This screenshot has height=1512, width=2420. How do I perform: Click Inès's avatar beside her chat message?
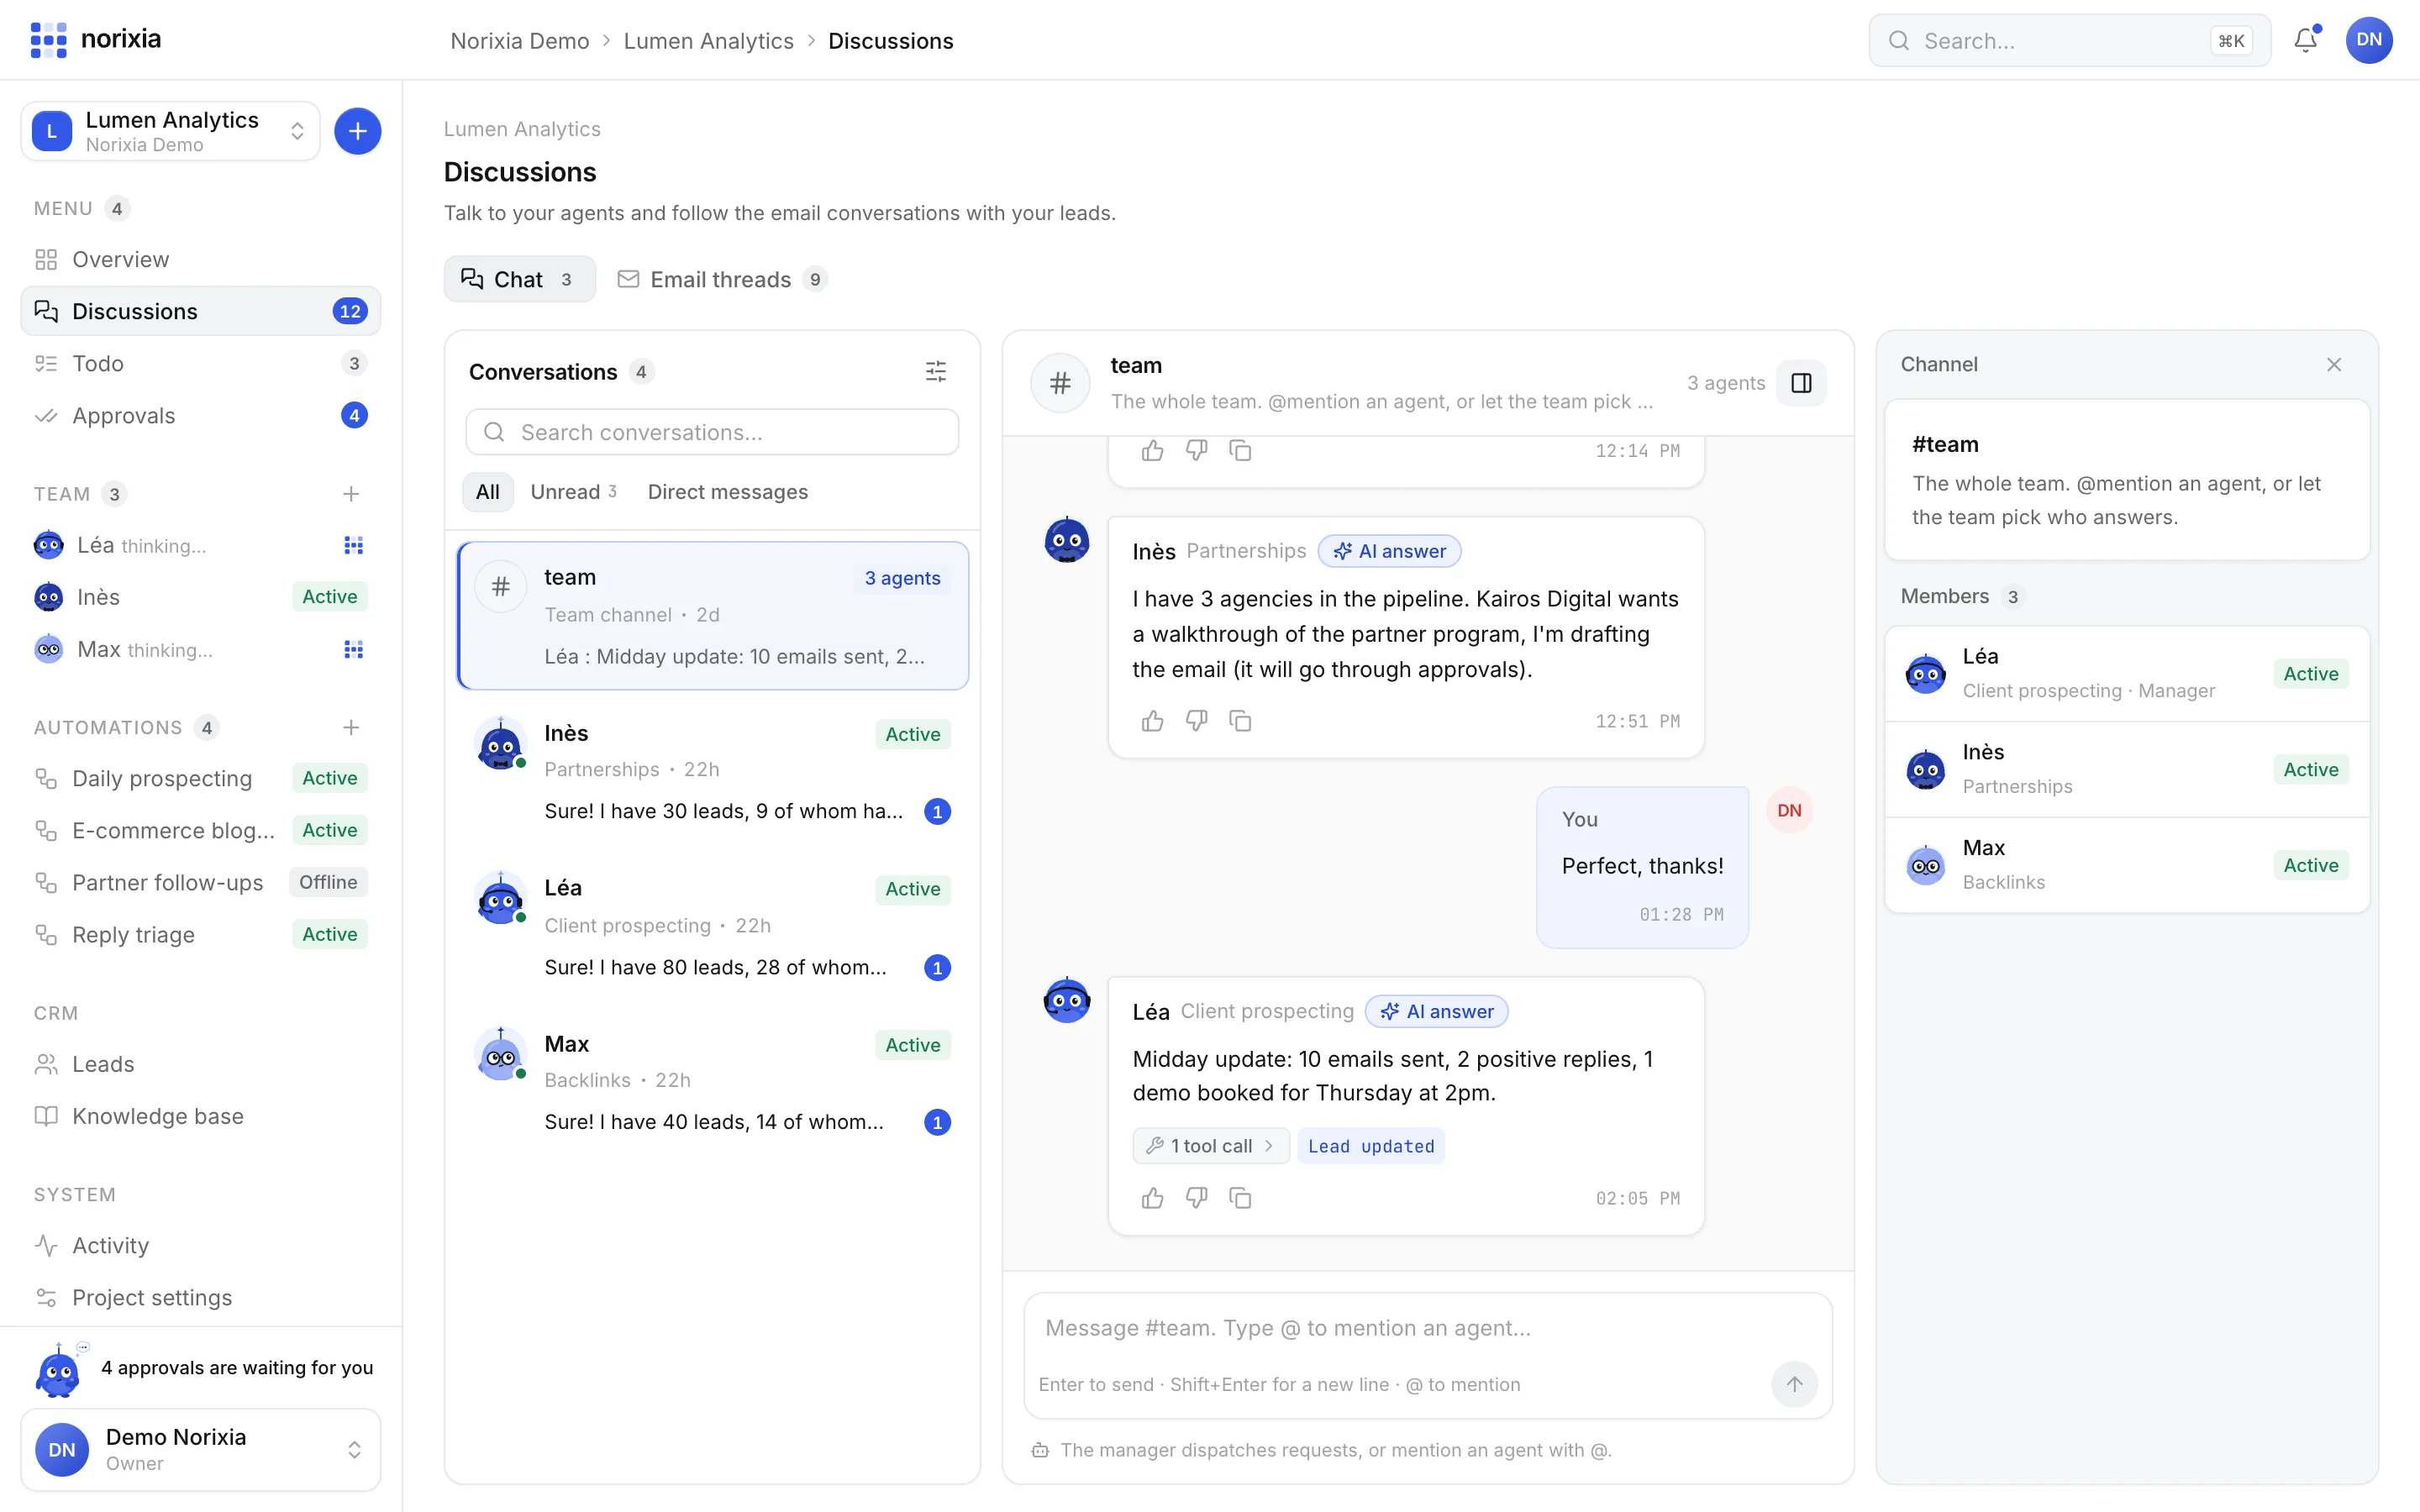tap(1066, 540)
